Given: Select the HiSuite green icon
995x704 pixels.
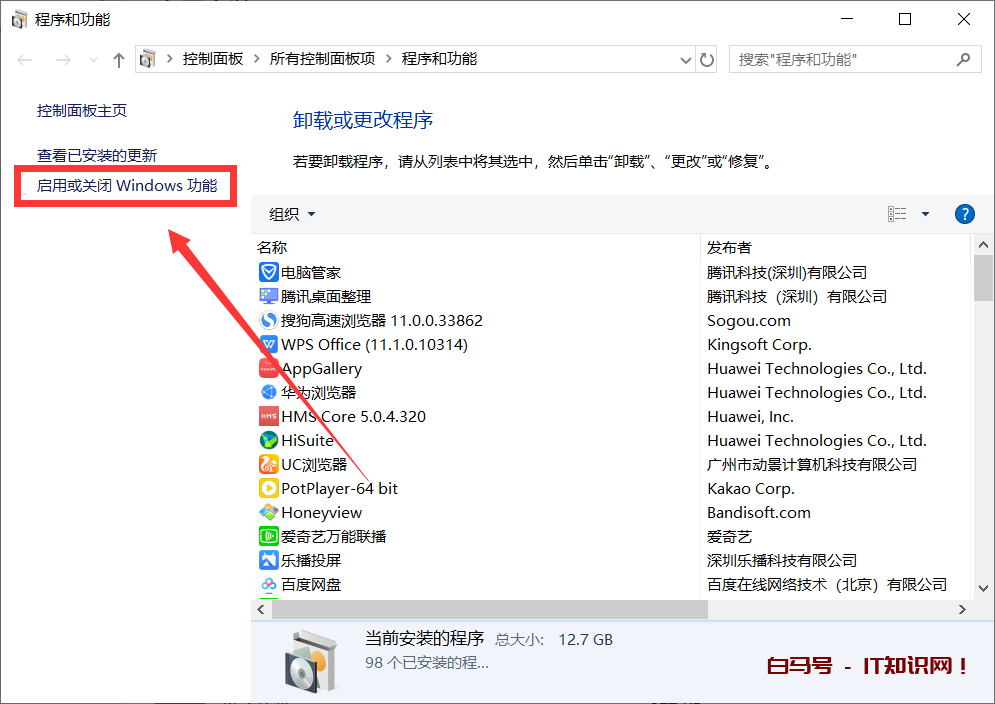Looking at the screenshot, I should point(268,440).
